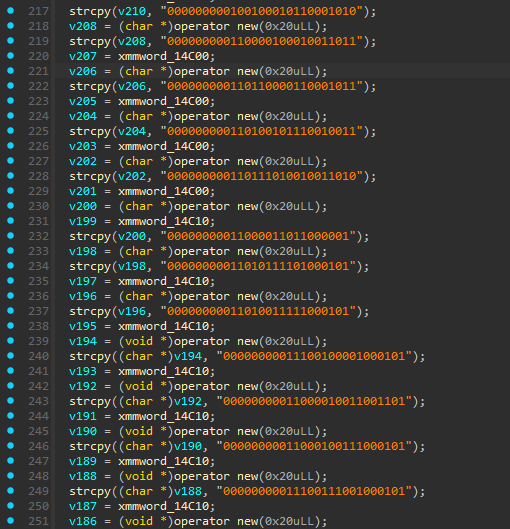Select variable v197 on line 235
The image size is (510, 529).
pyautogui.click(x=83, y=281)
